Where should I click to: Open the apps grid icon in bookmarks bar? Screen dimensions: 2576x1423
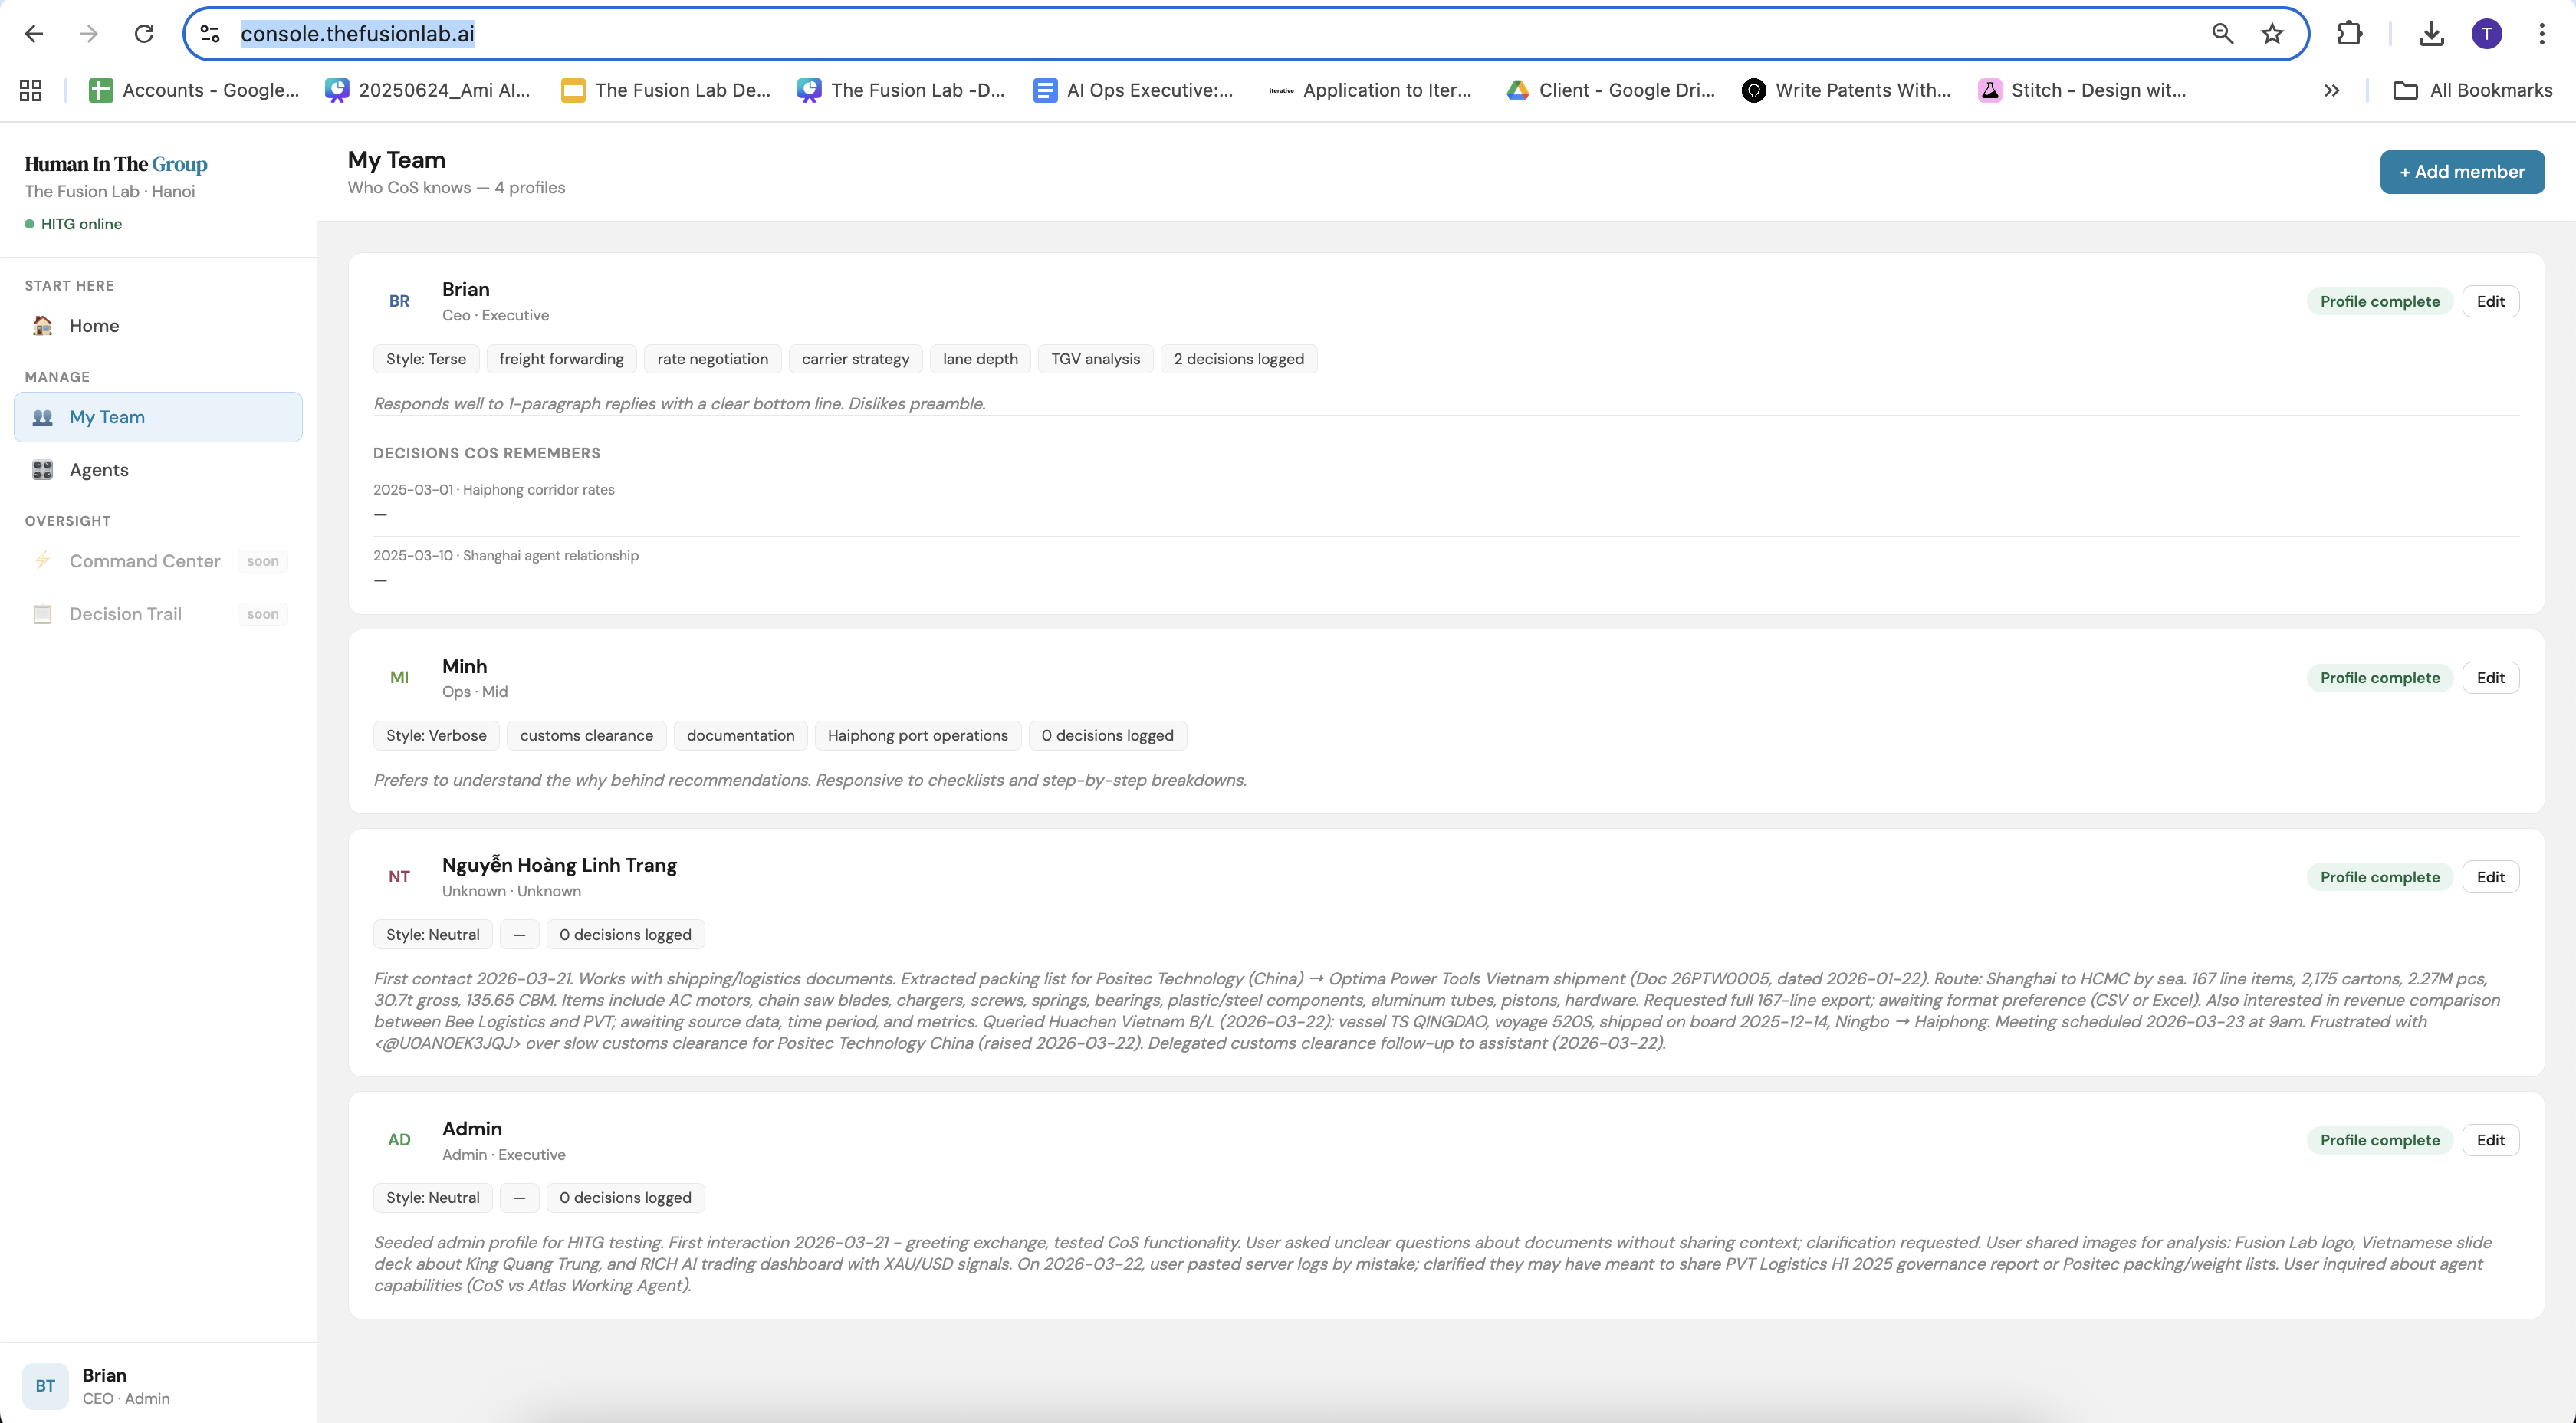pyautogui.click(x=31, y=90)
